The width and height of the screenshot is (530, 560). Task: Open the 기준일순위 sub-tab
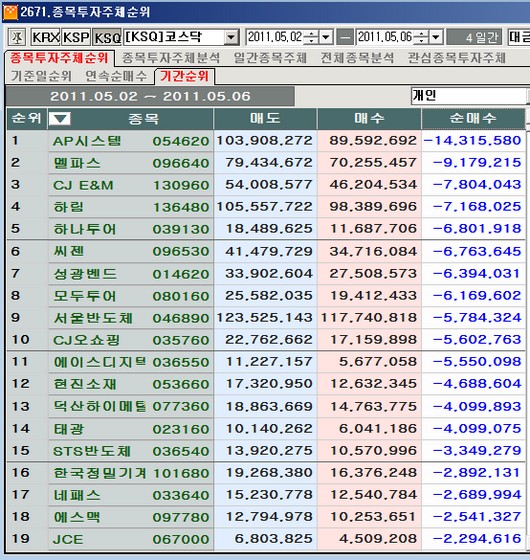click(x=41, y=76)
